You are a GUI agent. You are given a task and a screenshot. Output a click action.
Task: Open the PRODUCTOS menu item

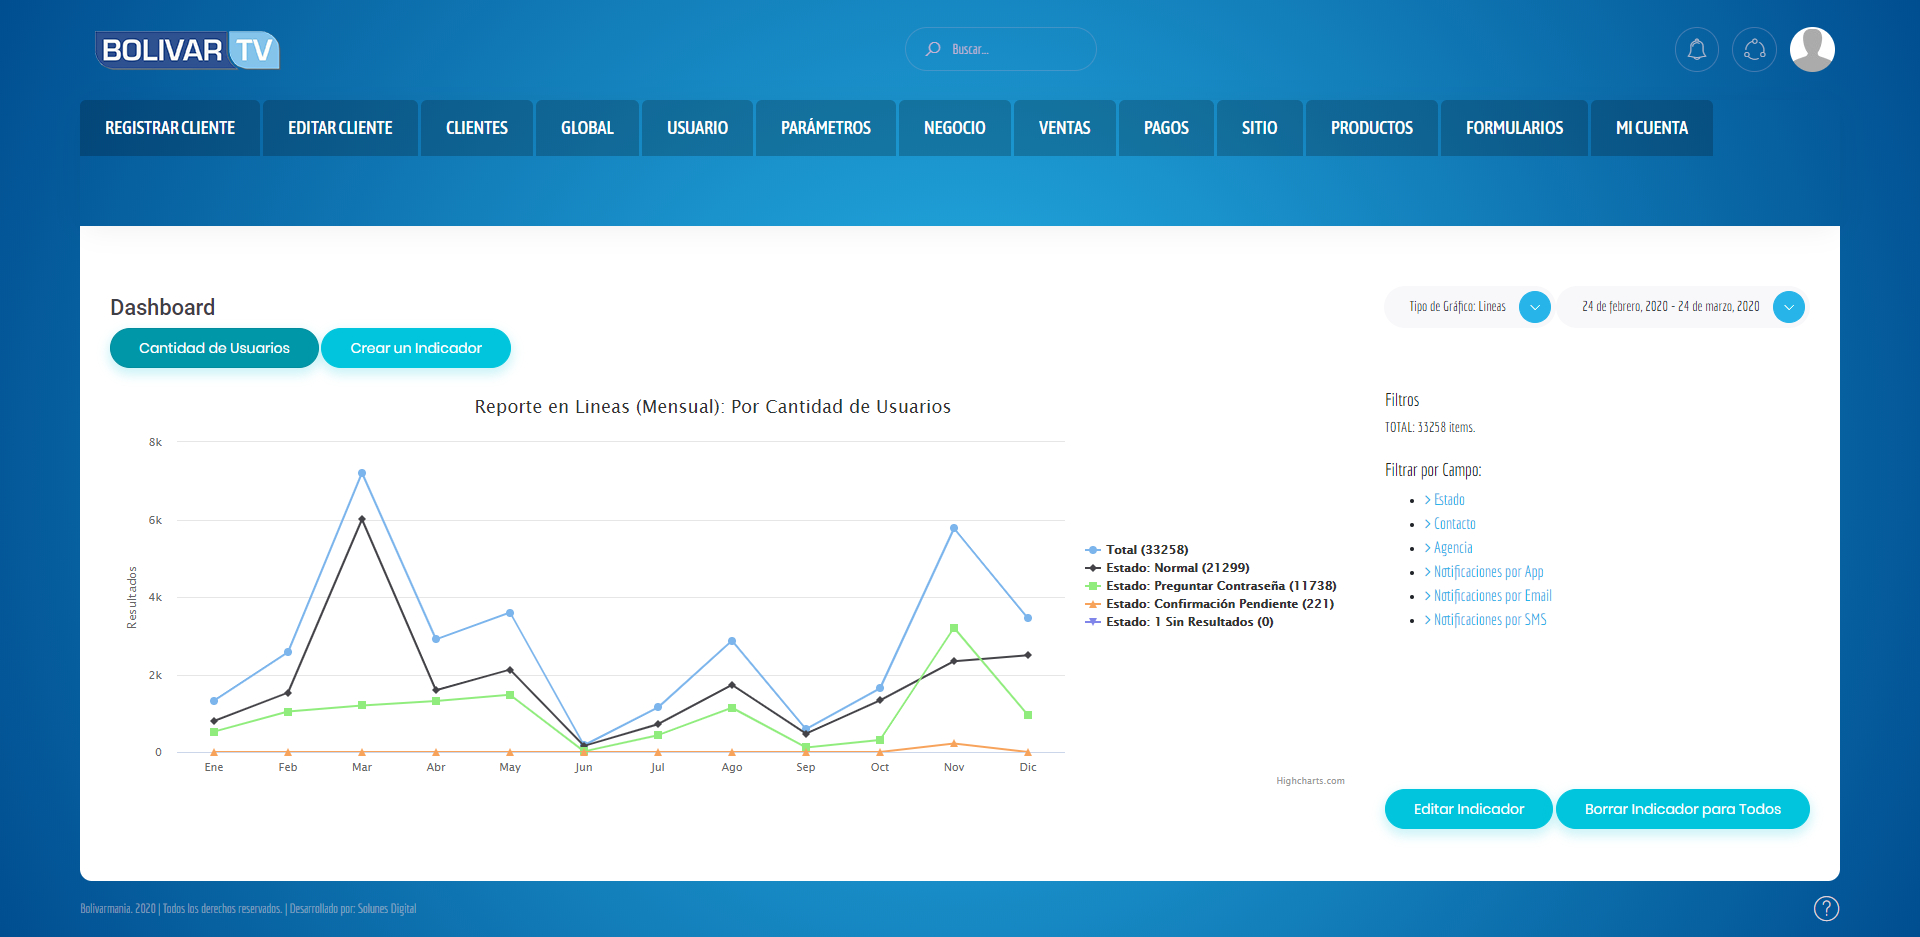coord(1371,128)
